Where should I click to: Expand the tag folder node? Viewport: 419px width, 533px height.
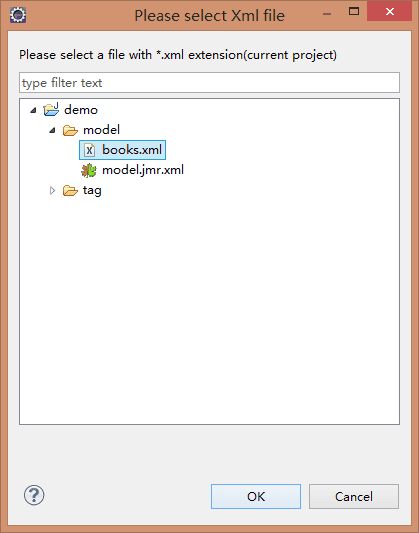click(x=52, y=190)
